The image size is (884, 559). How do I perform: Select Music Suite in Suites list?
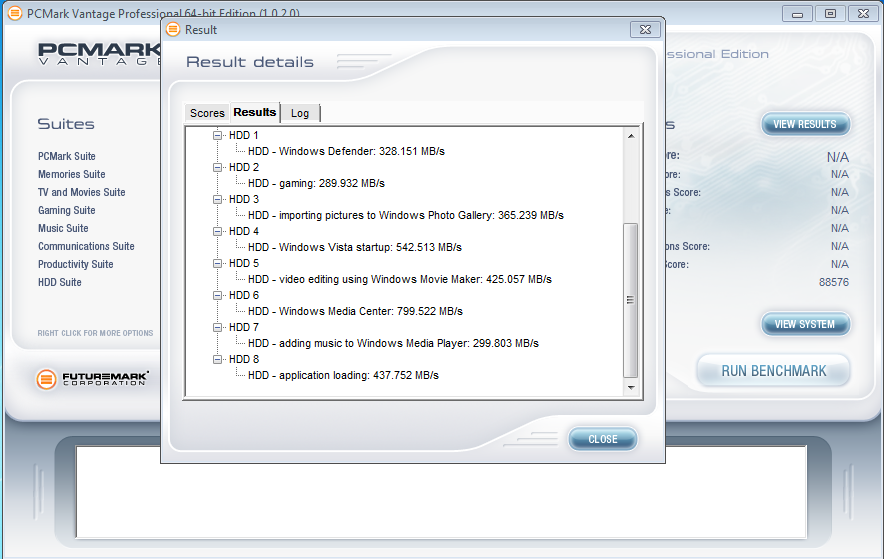pyautogui.click(x=63, y=228)
